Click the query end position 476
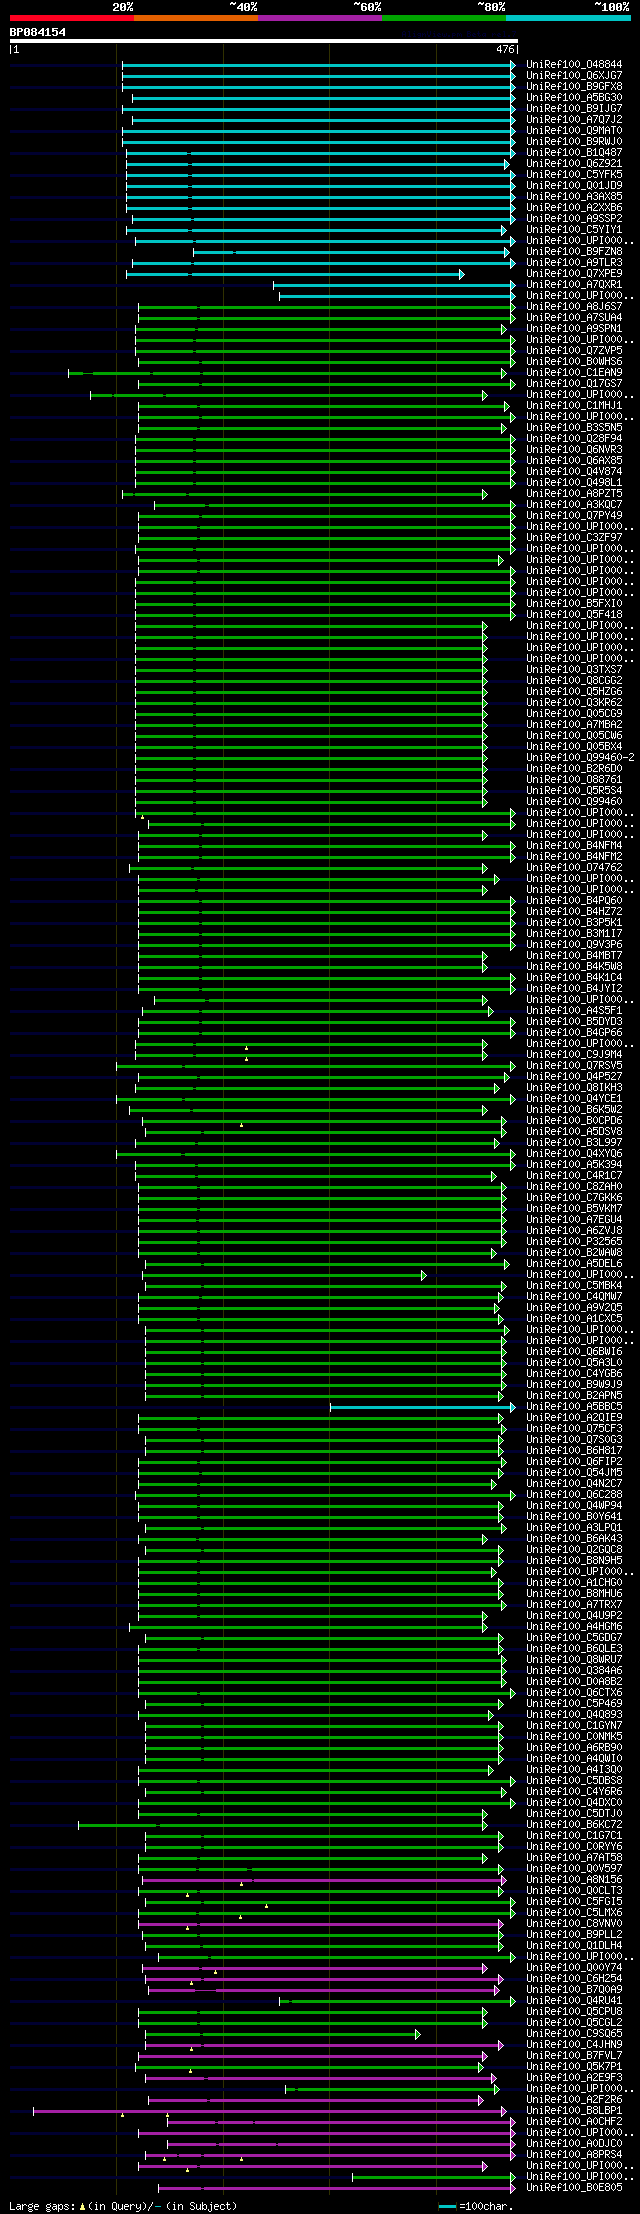This screenshot has width=640, height=2214. [x=505, y=49]
